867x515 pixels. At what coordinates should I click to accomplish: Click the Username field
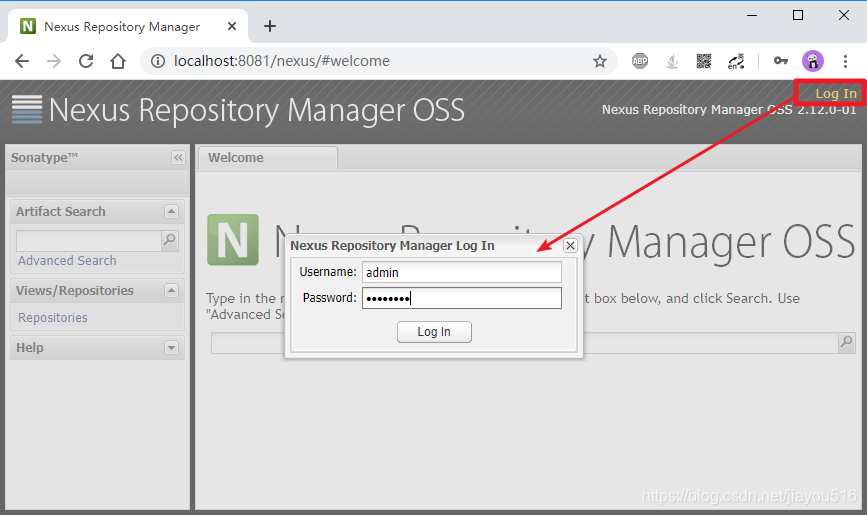pos(462,272)
